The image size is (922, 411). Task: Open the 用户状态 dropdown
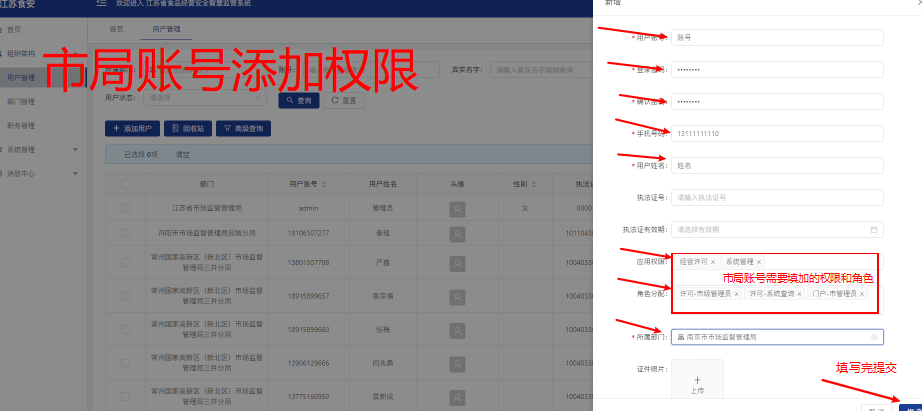click(x=205, y=98)
